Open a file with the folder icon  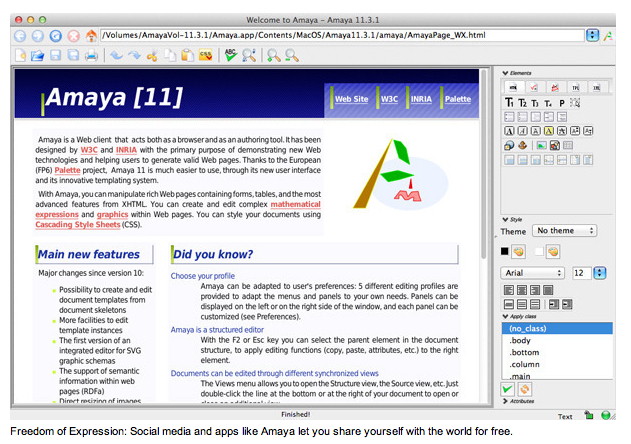tap(37, 55)
